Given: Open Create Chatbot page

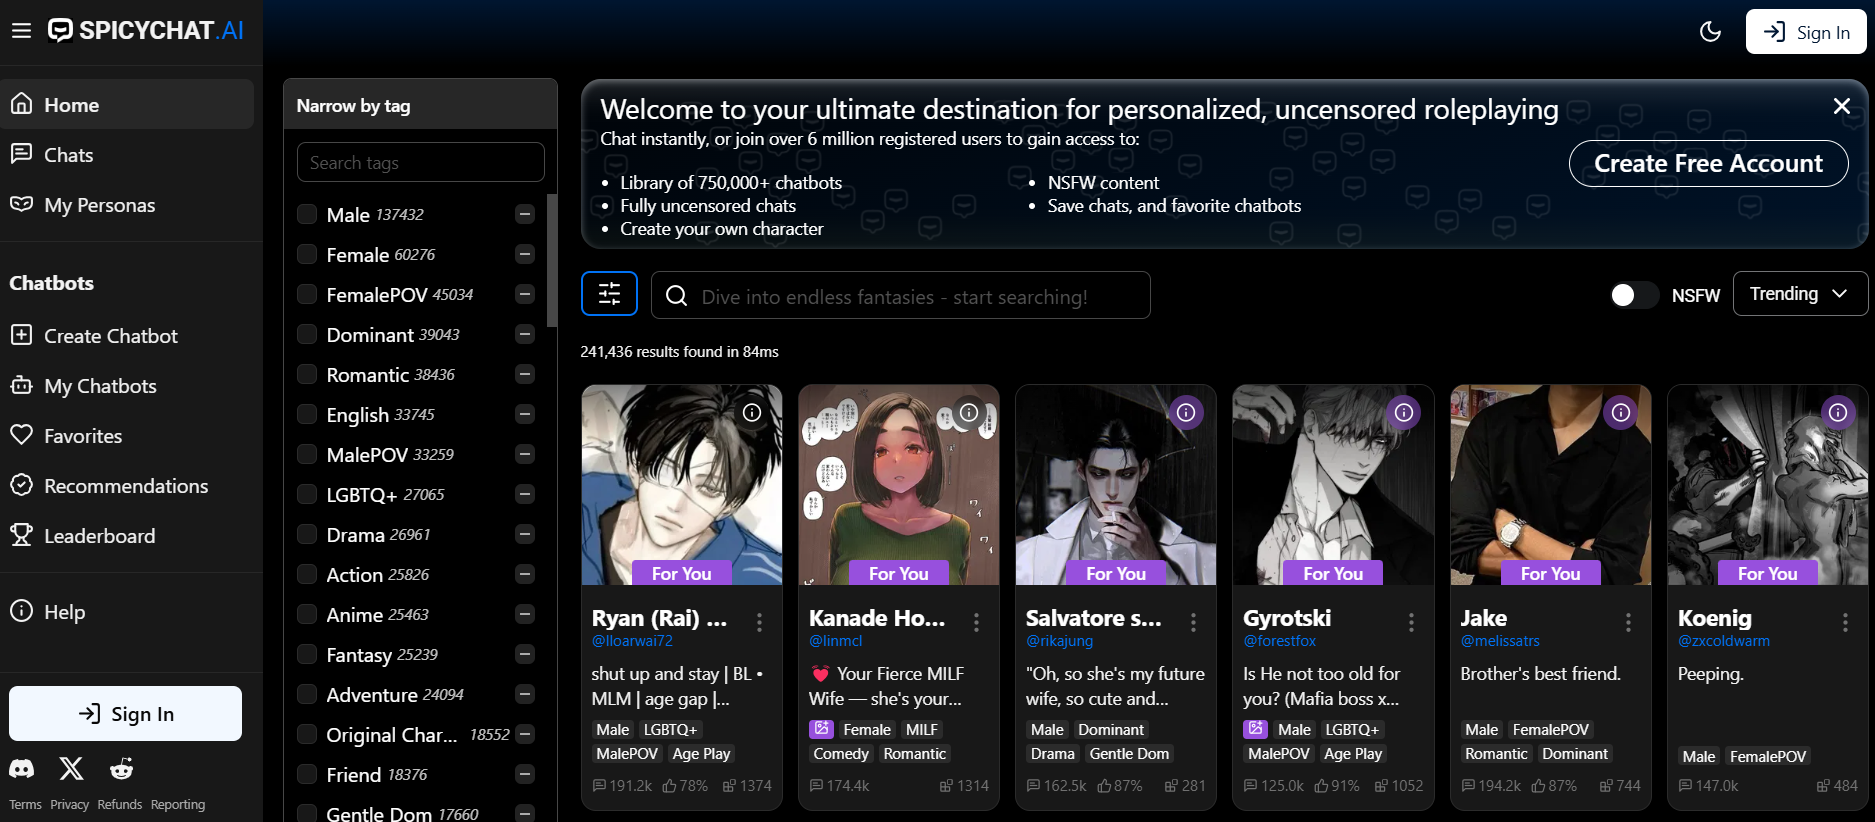Looking at the screenshot, I should (127, 335).
